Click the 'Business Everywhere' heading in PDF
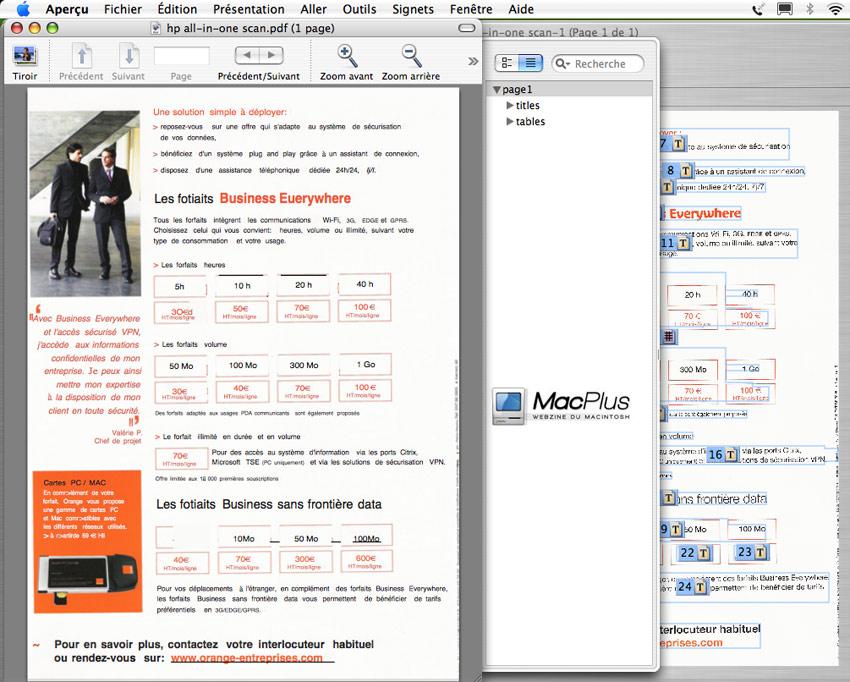The height and width of the screenshot is (682, 850). pos(285,198)
